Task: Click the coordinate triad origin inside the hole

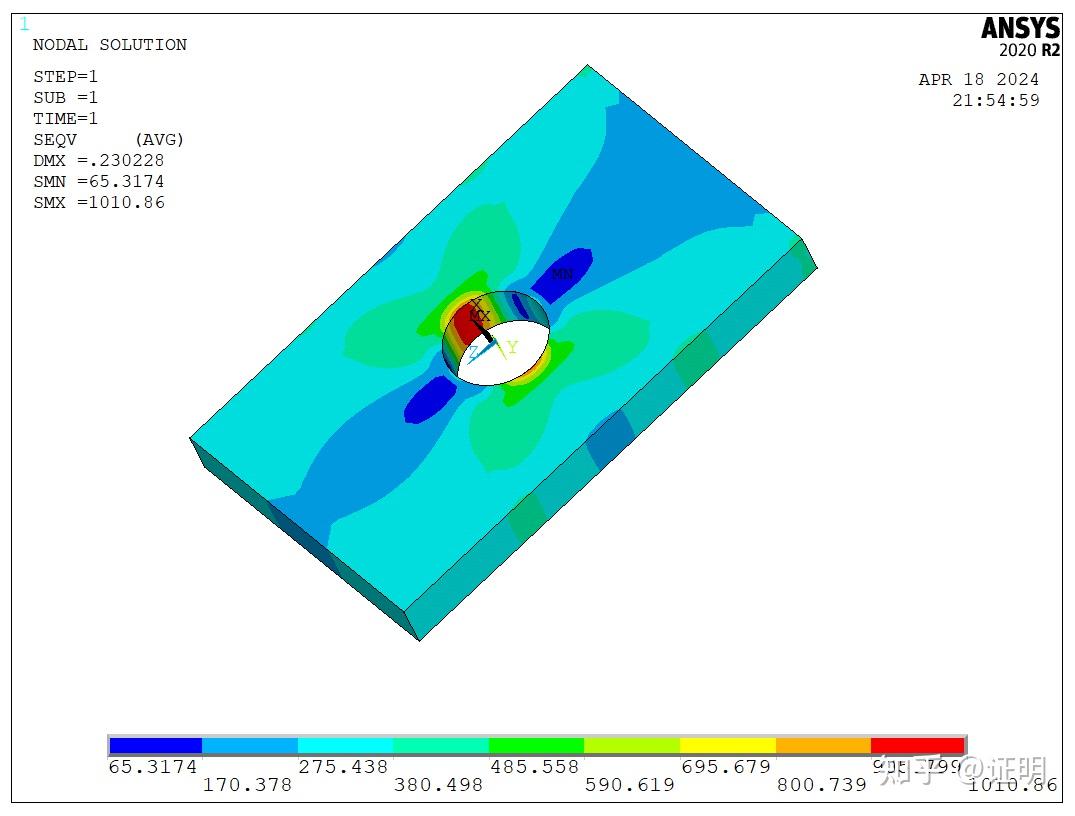Action: [x=492, y=338]
